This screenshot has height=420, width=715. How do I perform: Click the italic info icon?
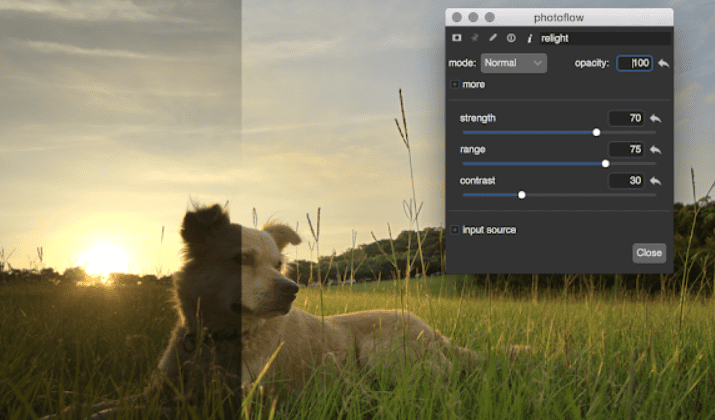(529, 38)
